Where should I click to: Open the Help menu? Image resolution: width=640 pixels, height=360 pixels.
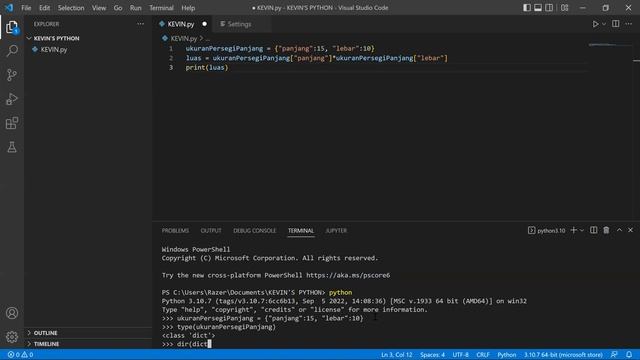(188, 8)
